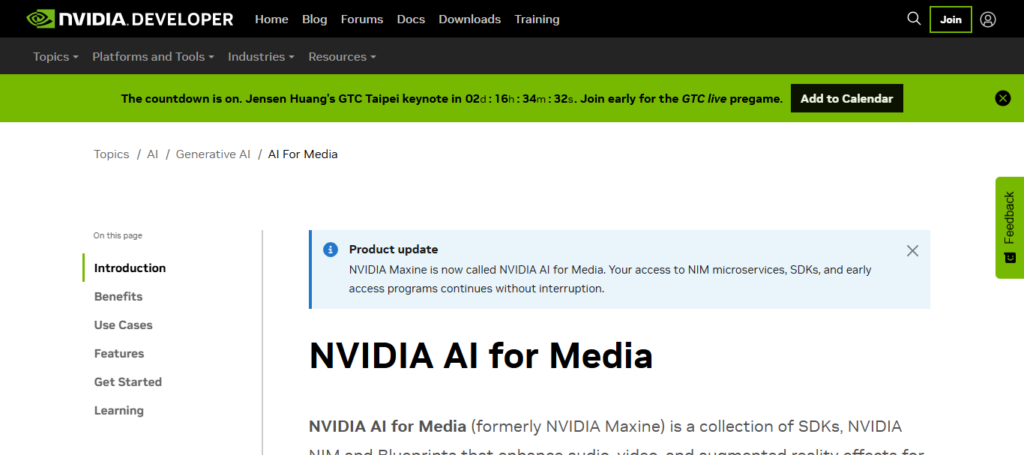Image resolution: width=1024 pixels, height=455 pixels.
Task: Expand the Industries dropdown menu
Action: pyautogui.click(x=261, y=57)
